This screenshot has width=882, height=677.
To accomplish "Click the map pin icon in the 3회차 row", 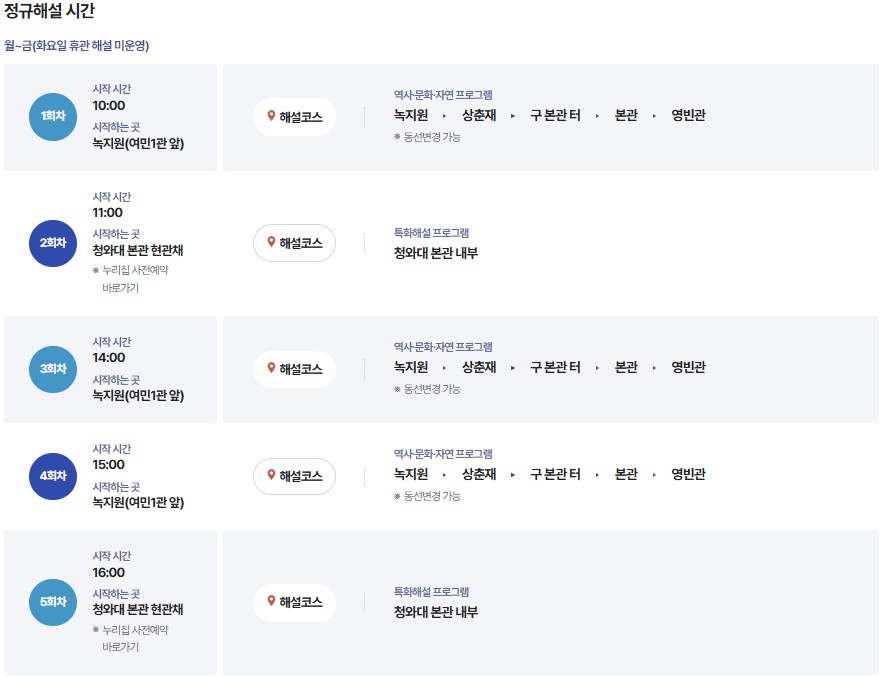I will pyautogui.click(x=270, y=368).
